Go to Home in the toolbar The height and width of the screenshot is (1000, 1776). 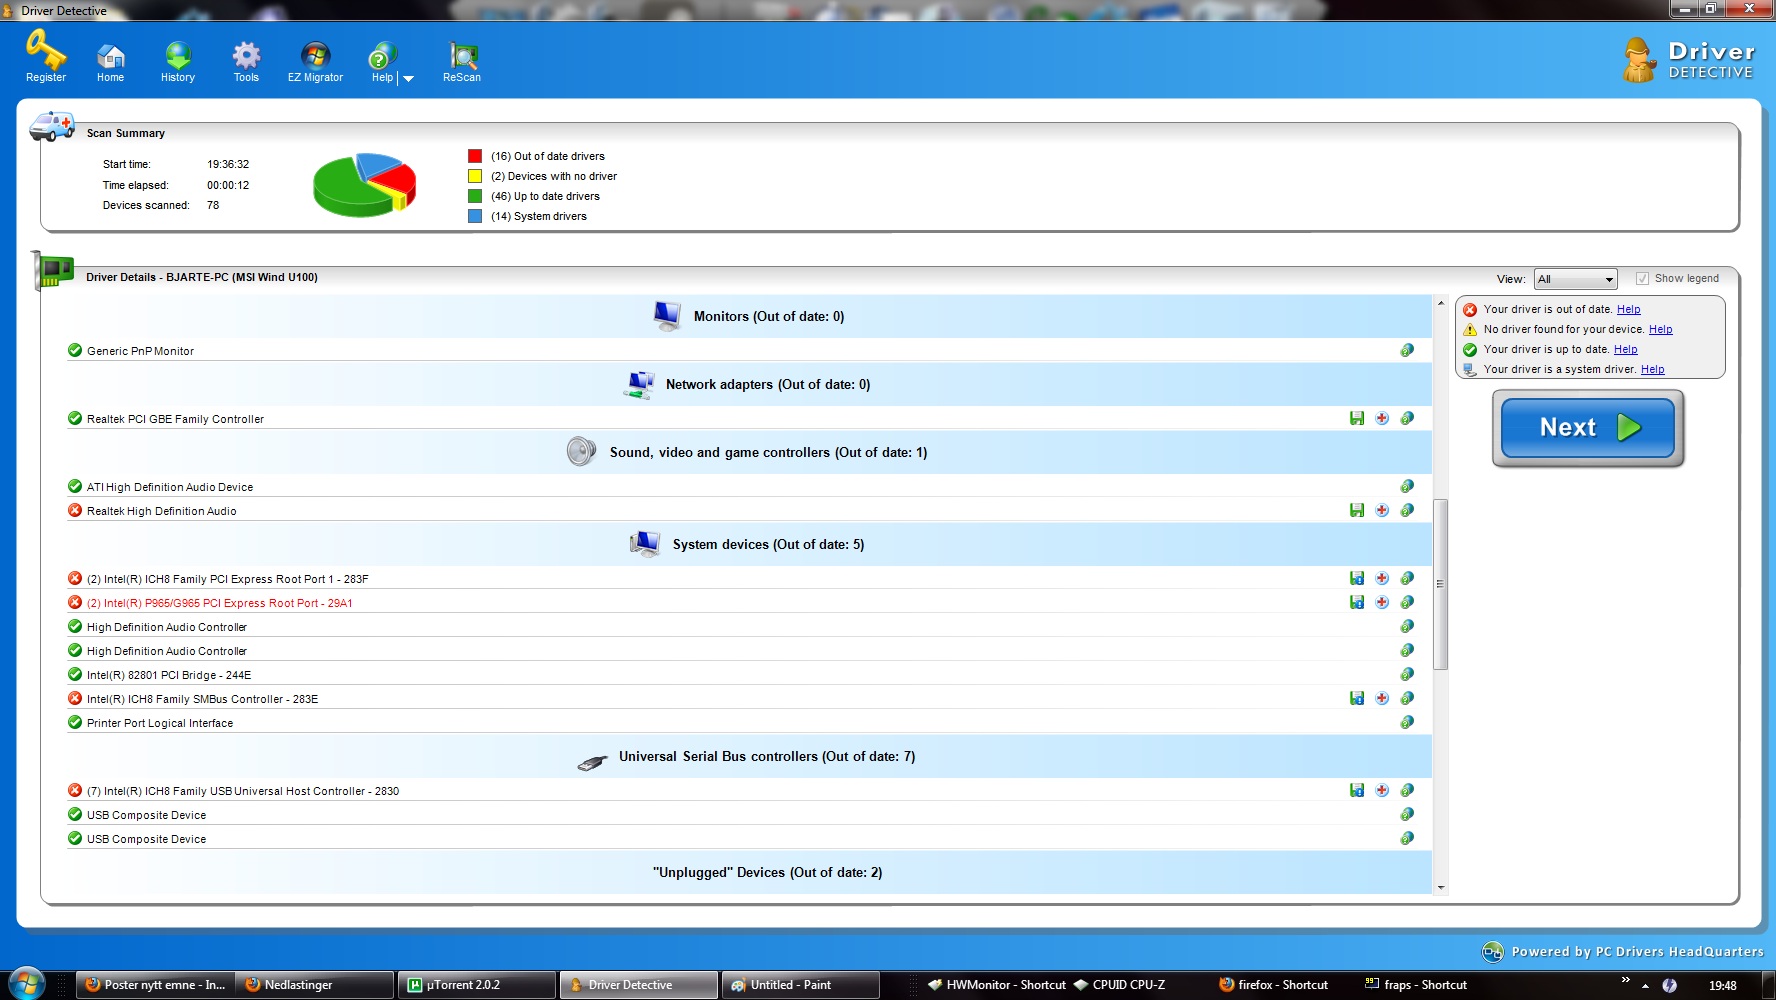(x=110, y=60)
